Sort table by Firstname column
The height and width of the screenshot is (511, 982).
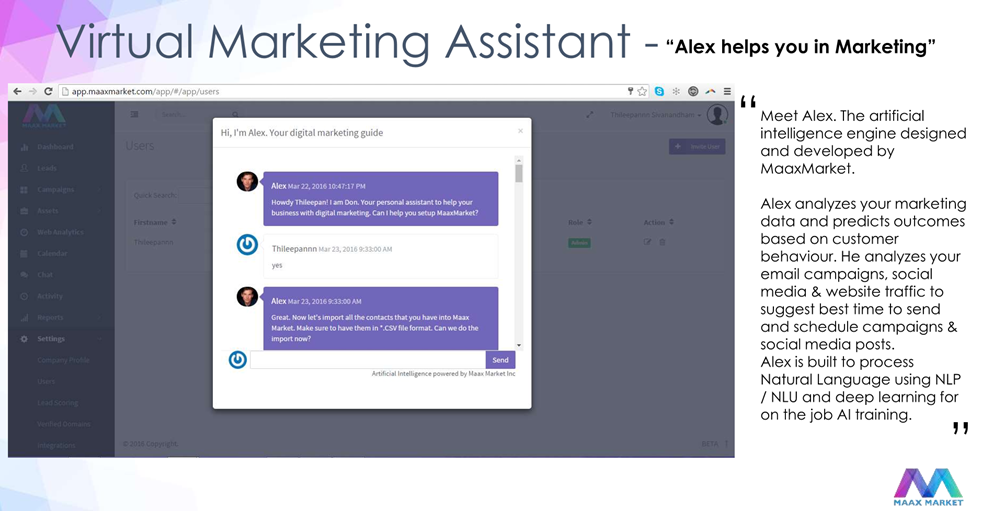coord(155,222)
